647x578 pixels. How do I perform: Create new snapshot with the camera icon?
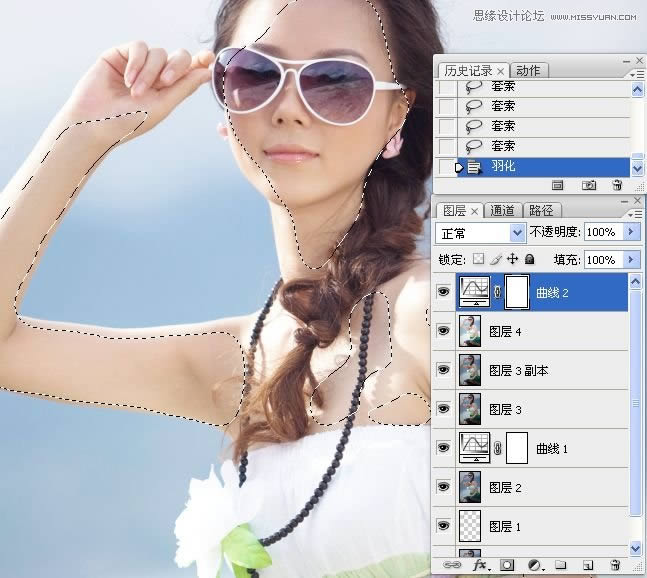(589, 185)
